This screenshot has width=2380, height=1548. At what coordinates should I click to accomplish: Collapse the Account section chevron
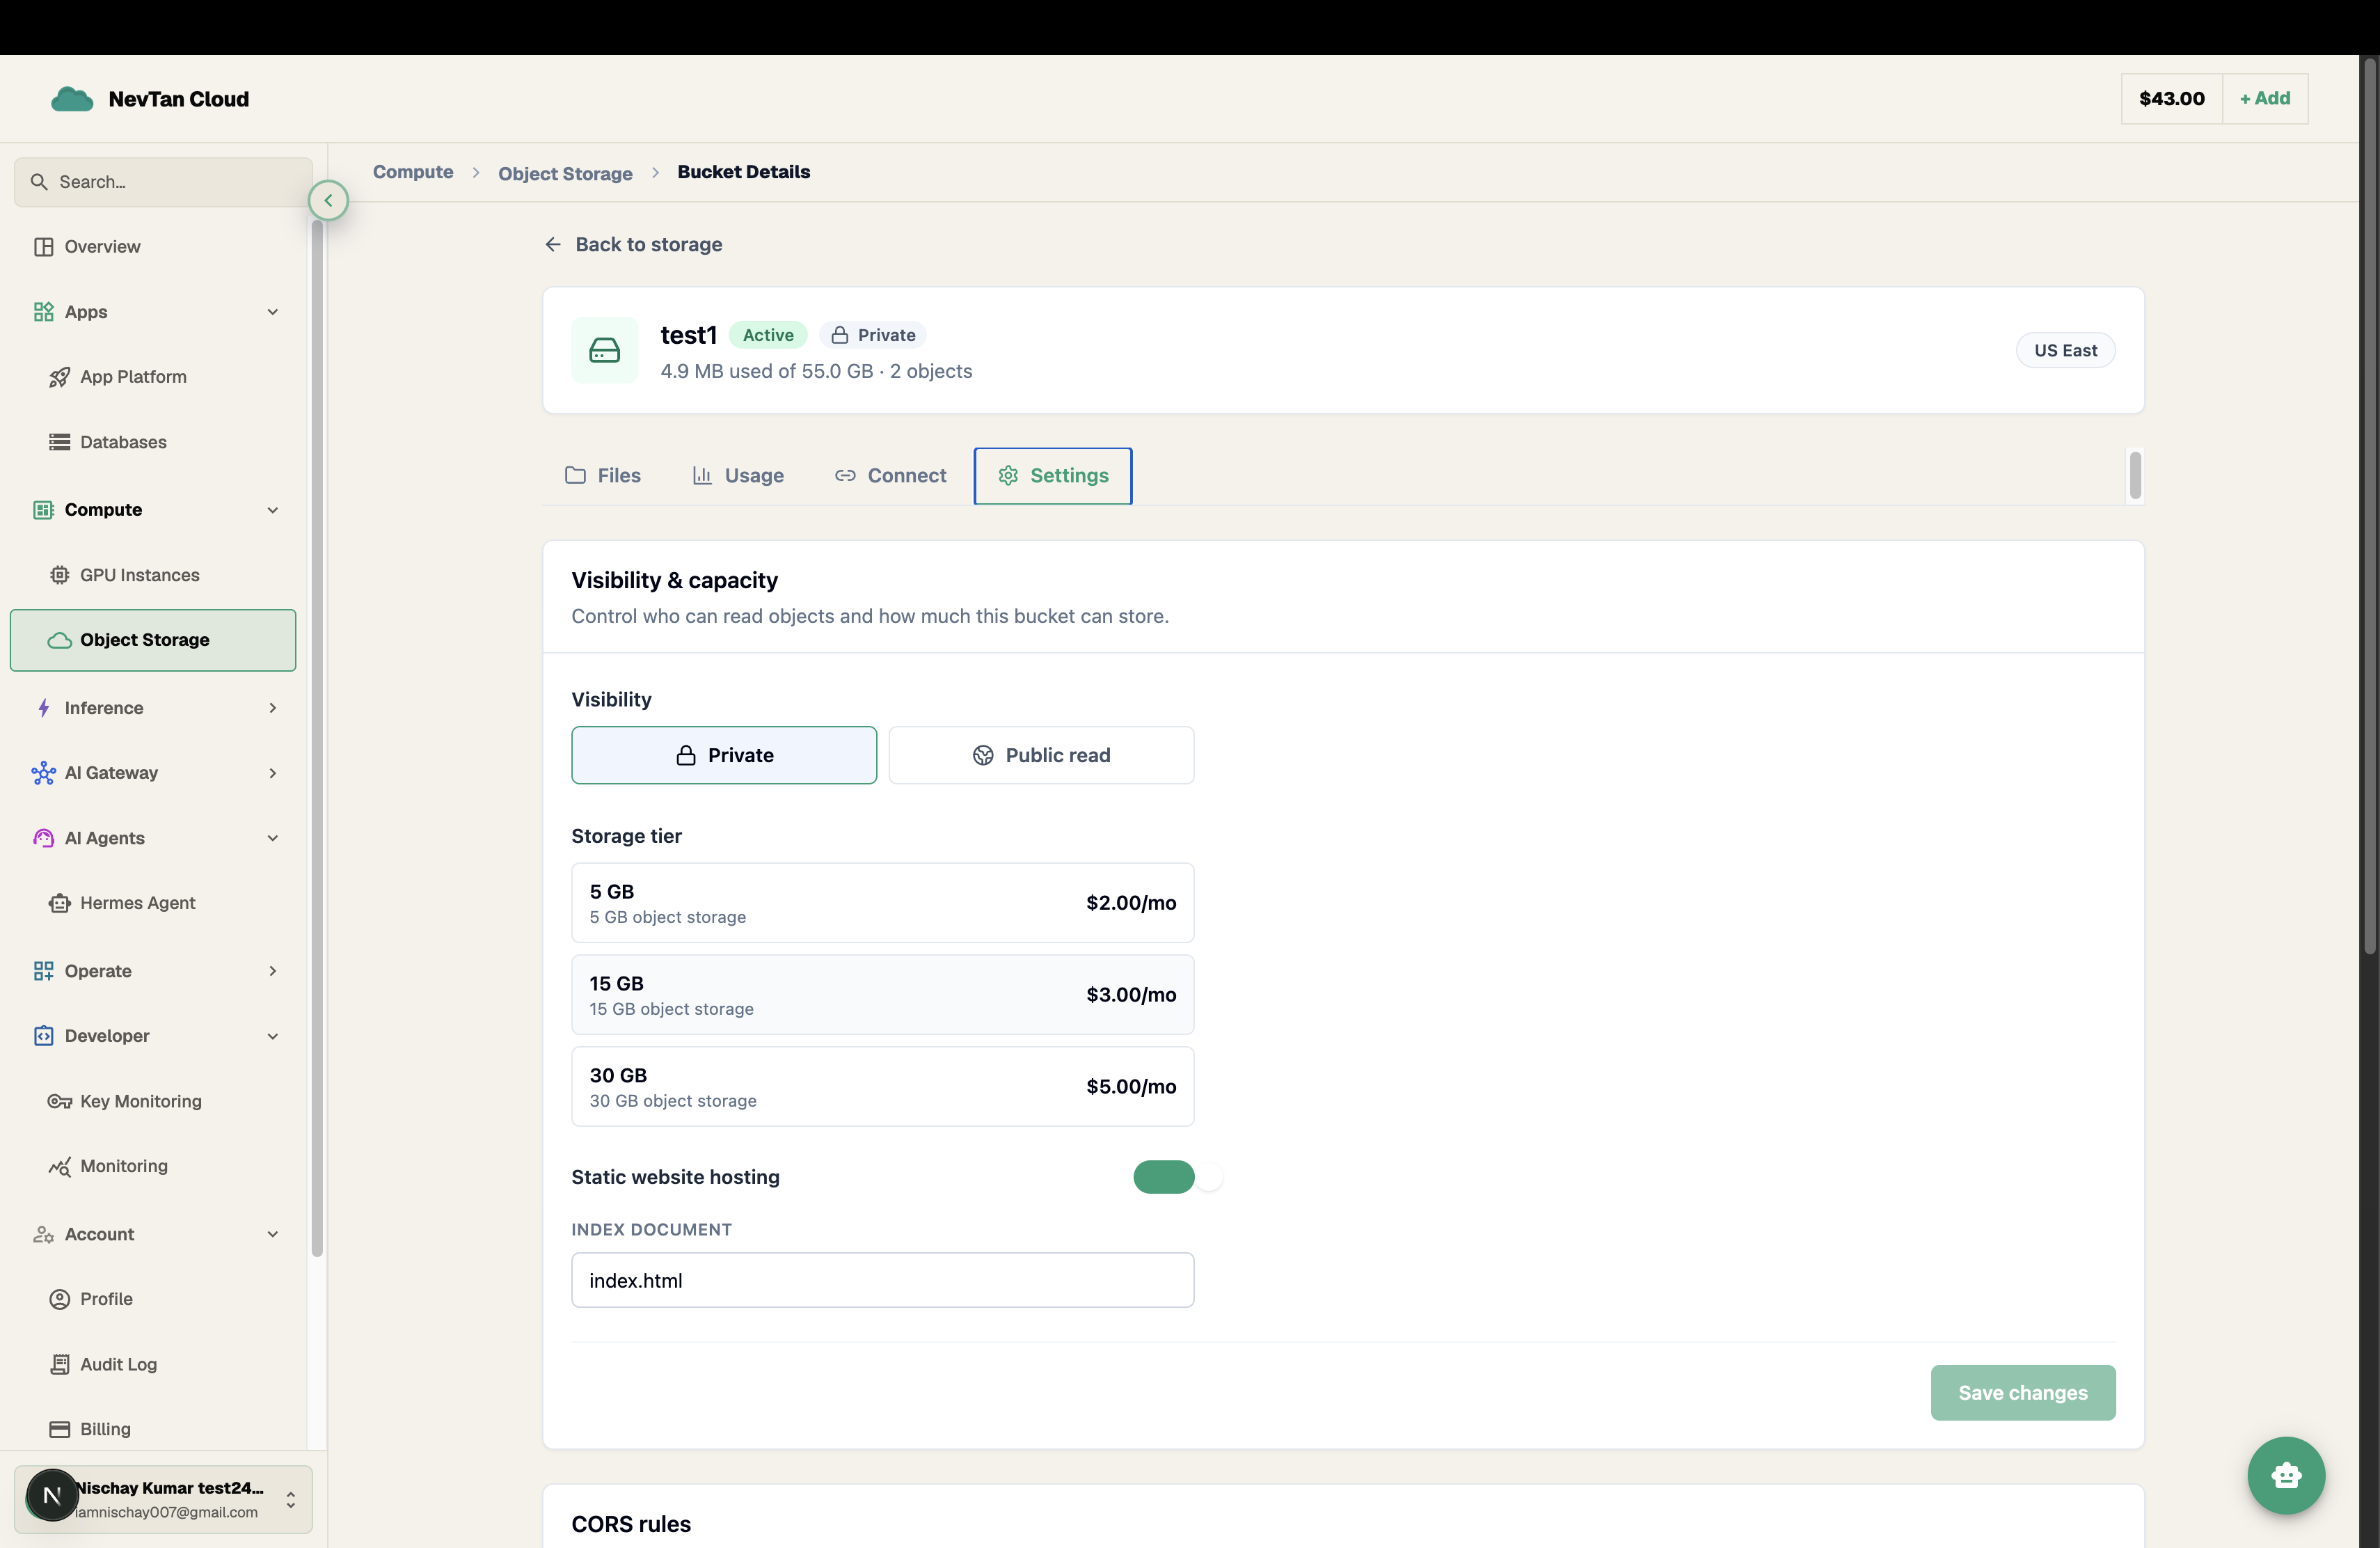[x=273, y=1234]
